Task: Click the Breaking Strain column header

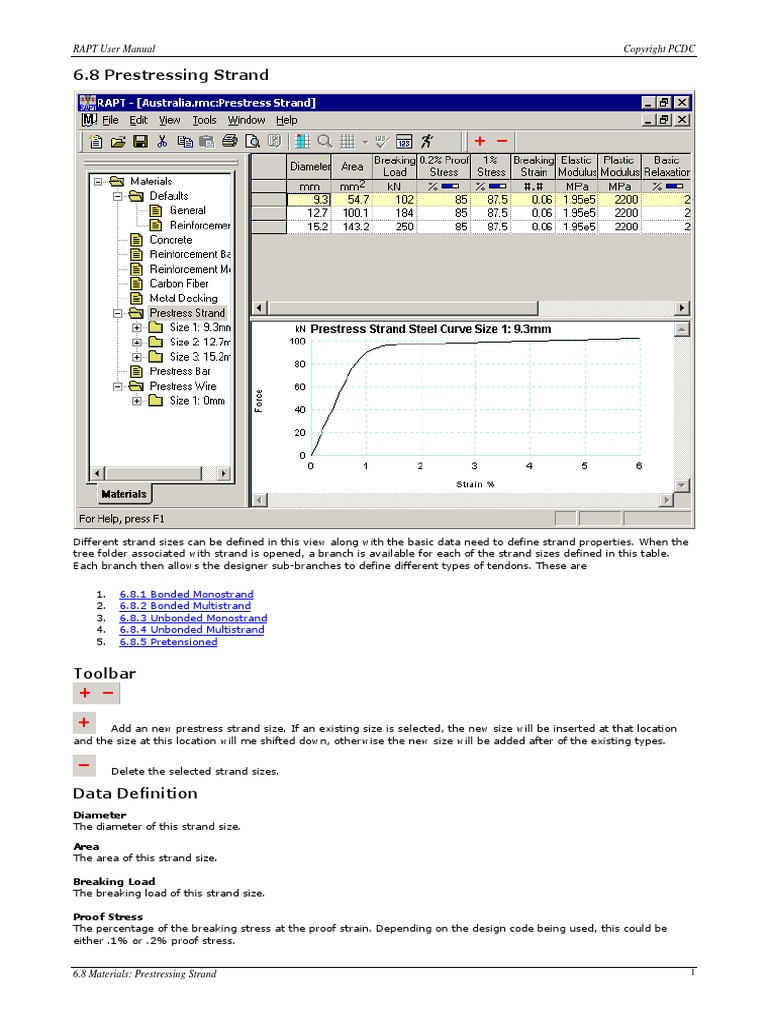Action: [x=534, y=167]
